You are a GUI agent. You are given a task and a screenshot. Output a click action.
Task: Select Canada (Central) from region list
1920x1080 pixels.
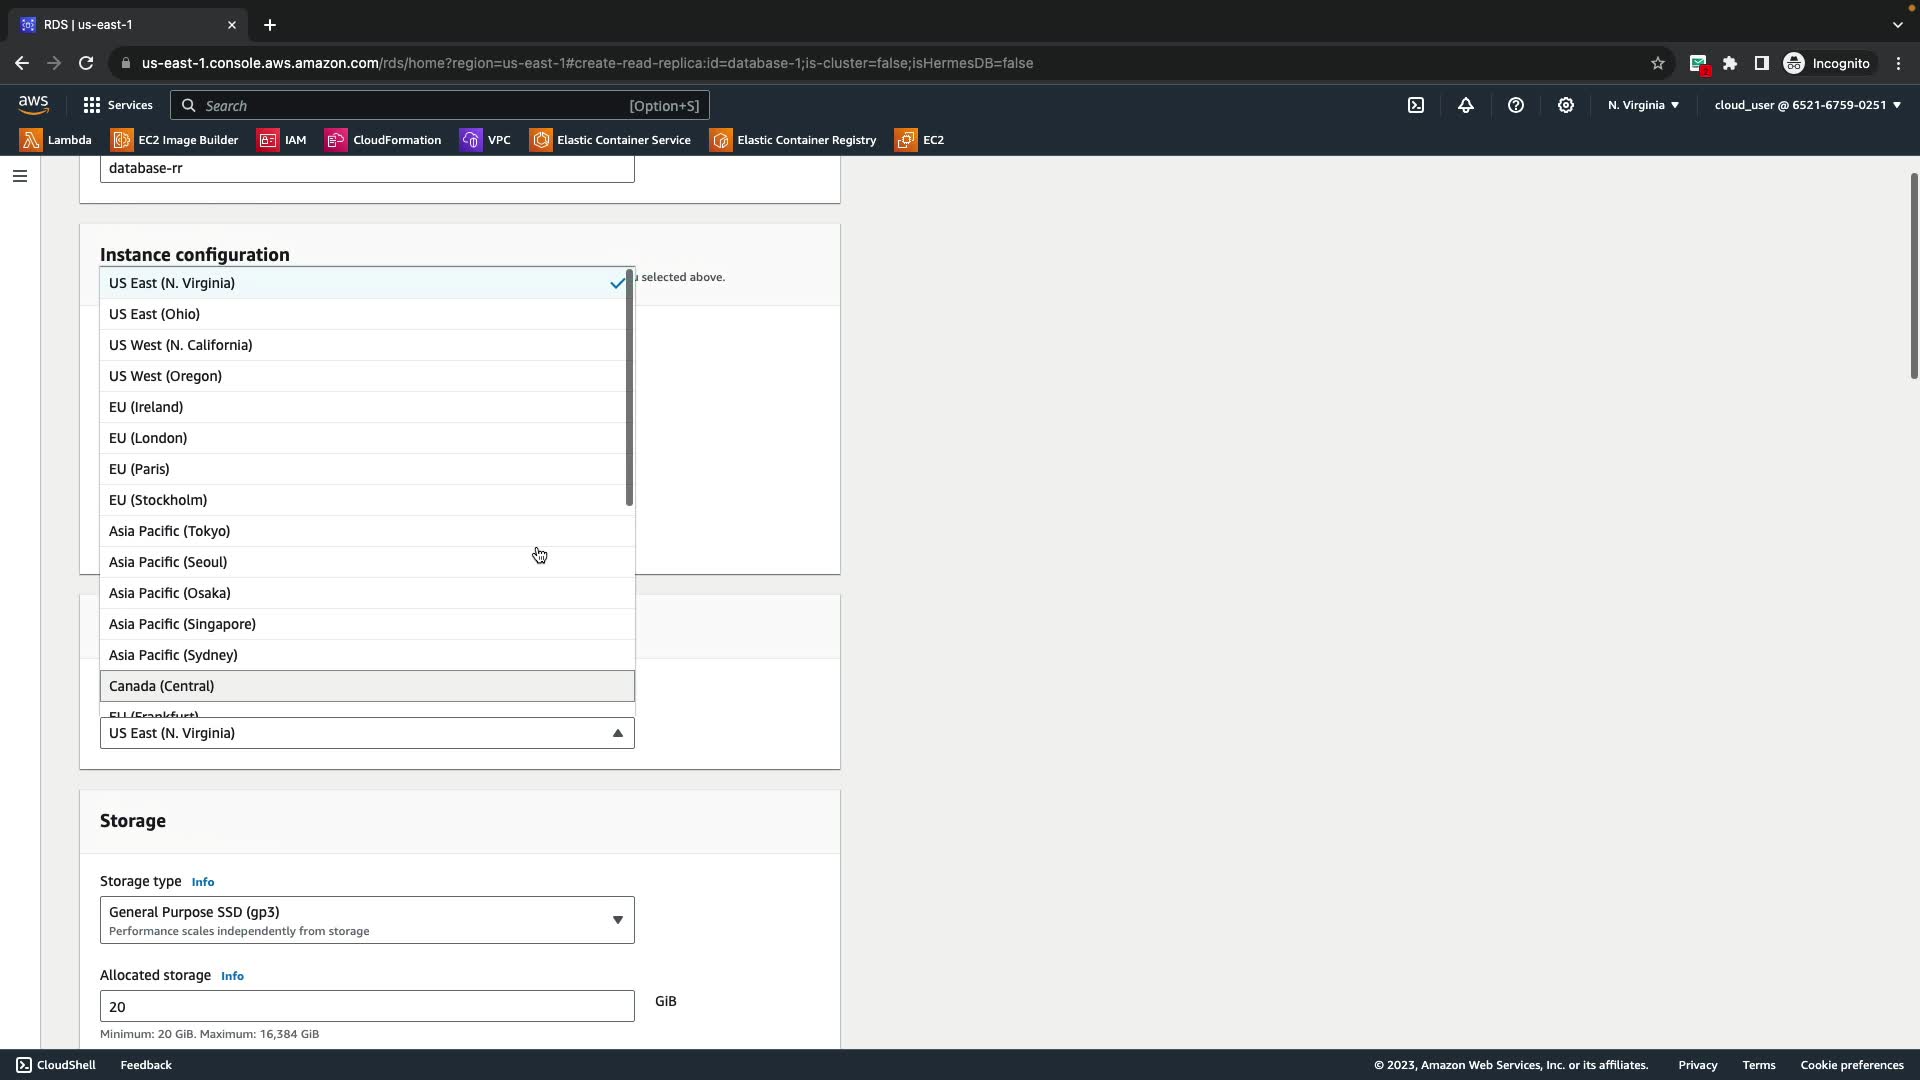tap(366, 686)
